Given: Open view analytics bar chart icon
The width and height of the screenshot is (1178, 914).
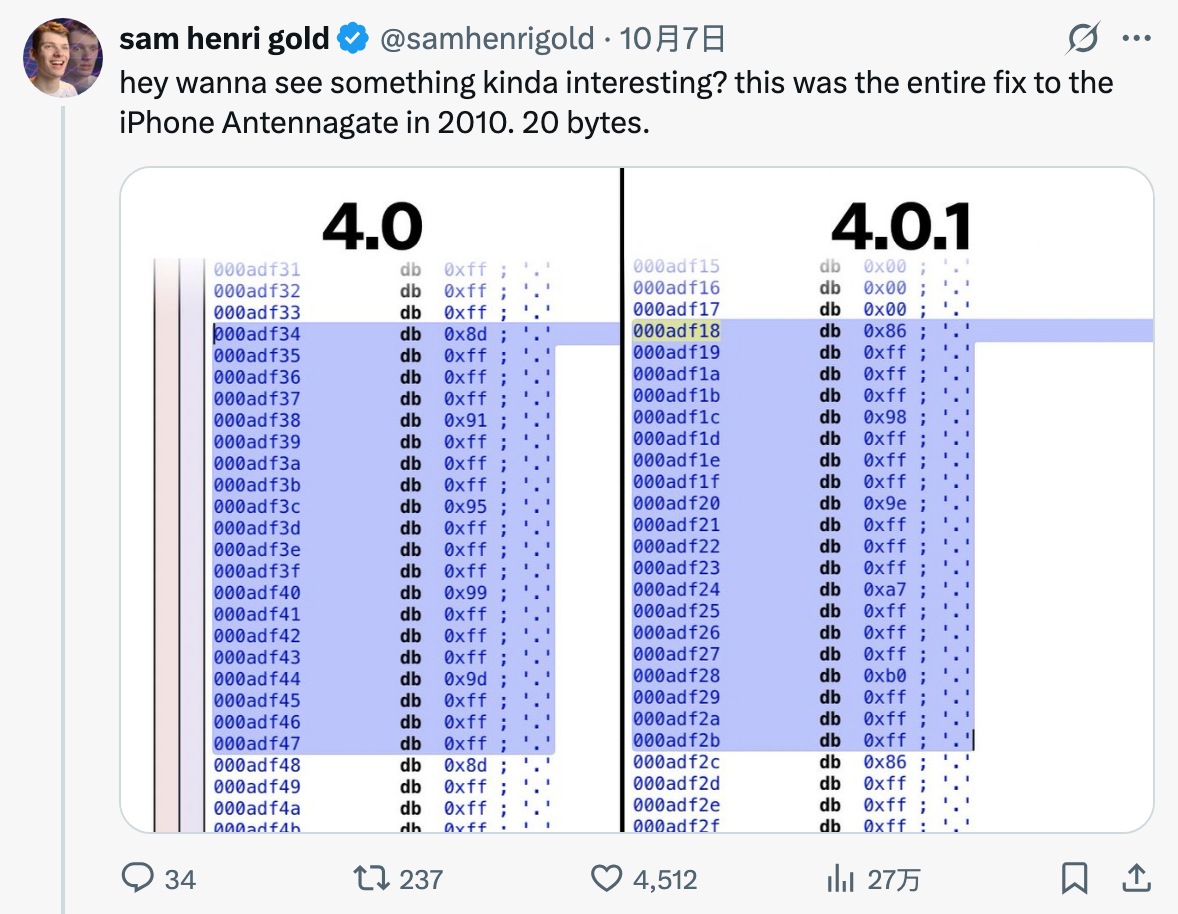Looking at the screenshot, I should point(839,879).
